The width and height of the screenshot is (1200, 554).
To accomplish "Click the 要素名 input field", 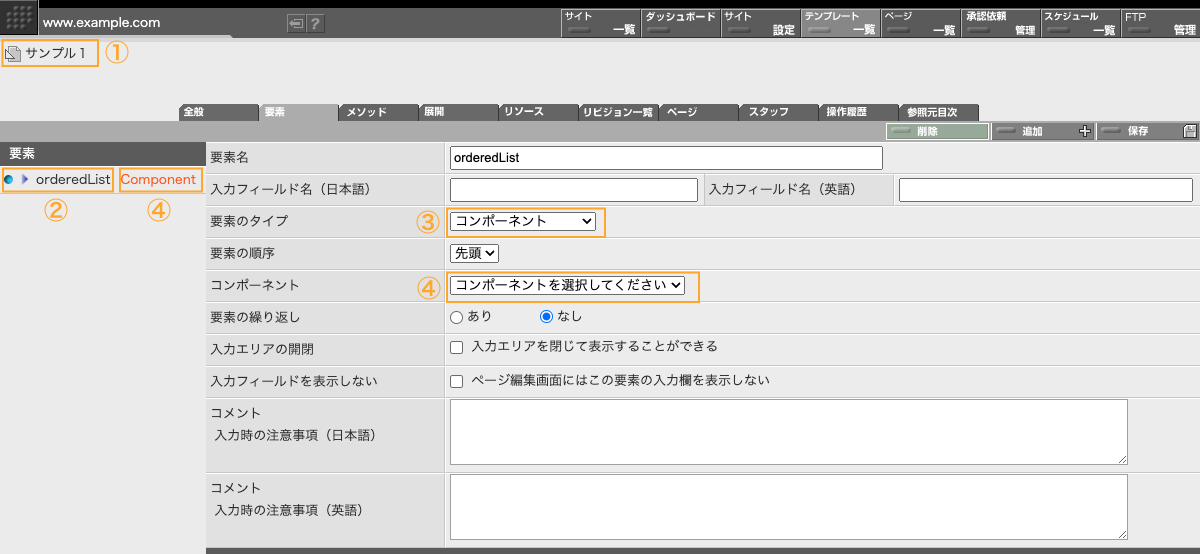I will click(666, 158).
